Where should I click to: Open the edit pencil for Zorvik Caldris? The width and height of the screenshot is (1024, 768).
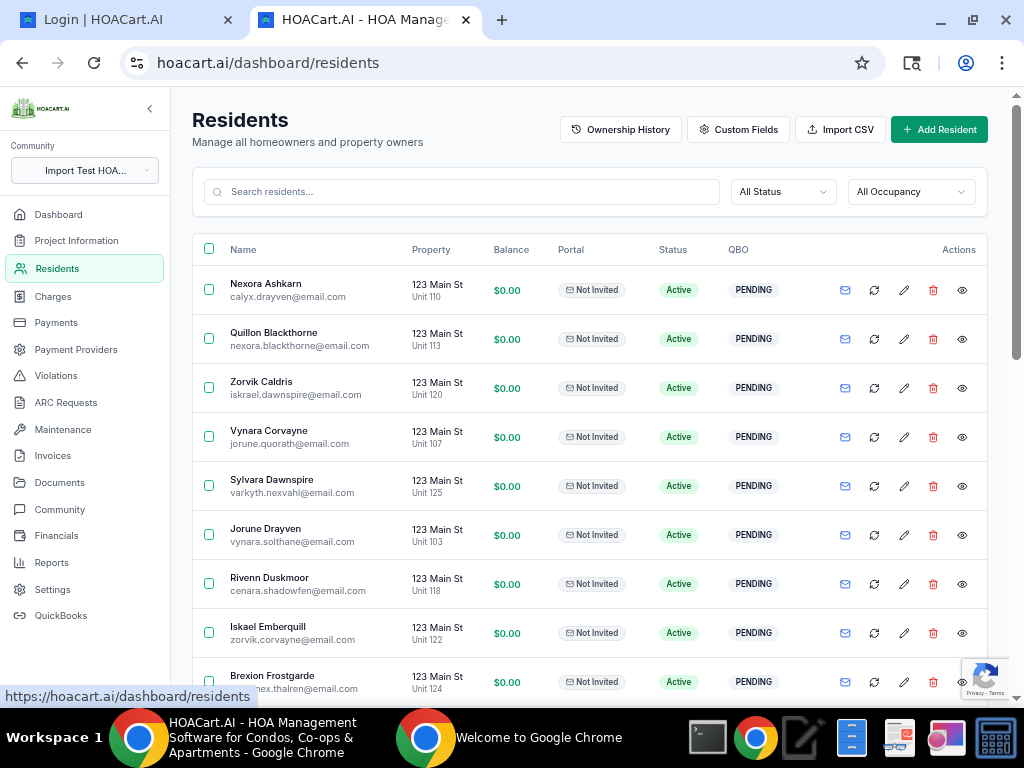pos(904,388)
